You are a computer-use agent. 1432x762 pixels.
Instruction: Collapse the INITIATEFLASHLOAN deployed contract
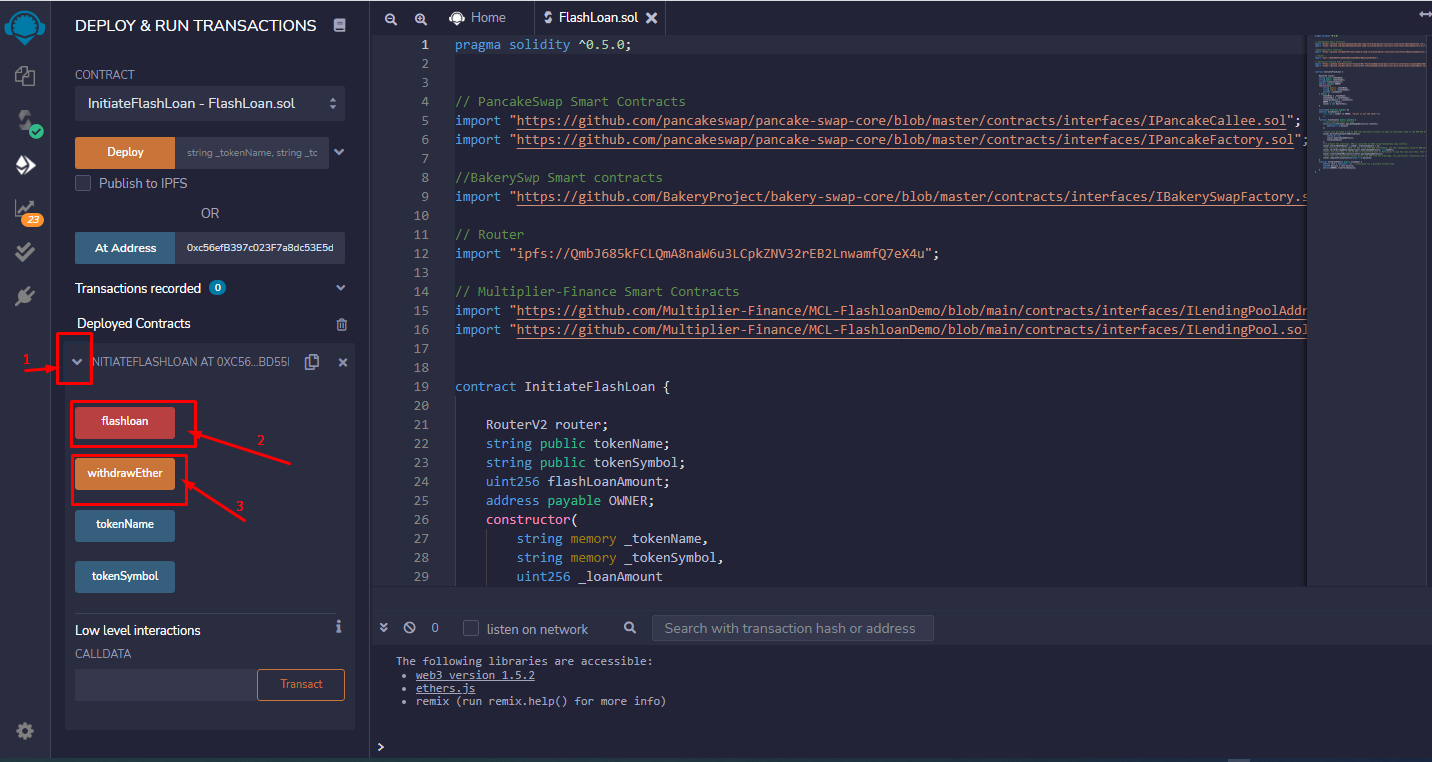(77, 362)
